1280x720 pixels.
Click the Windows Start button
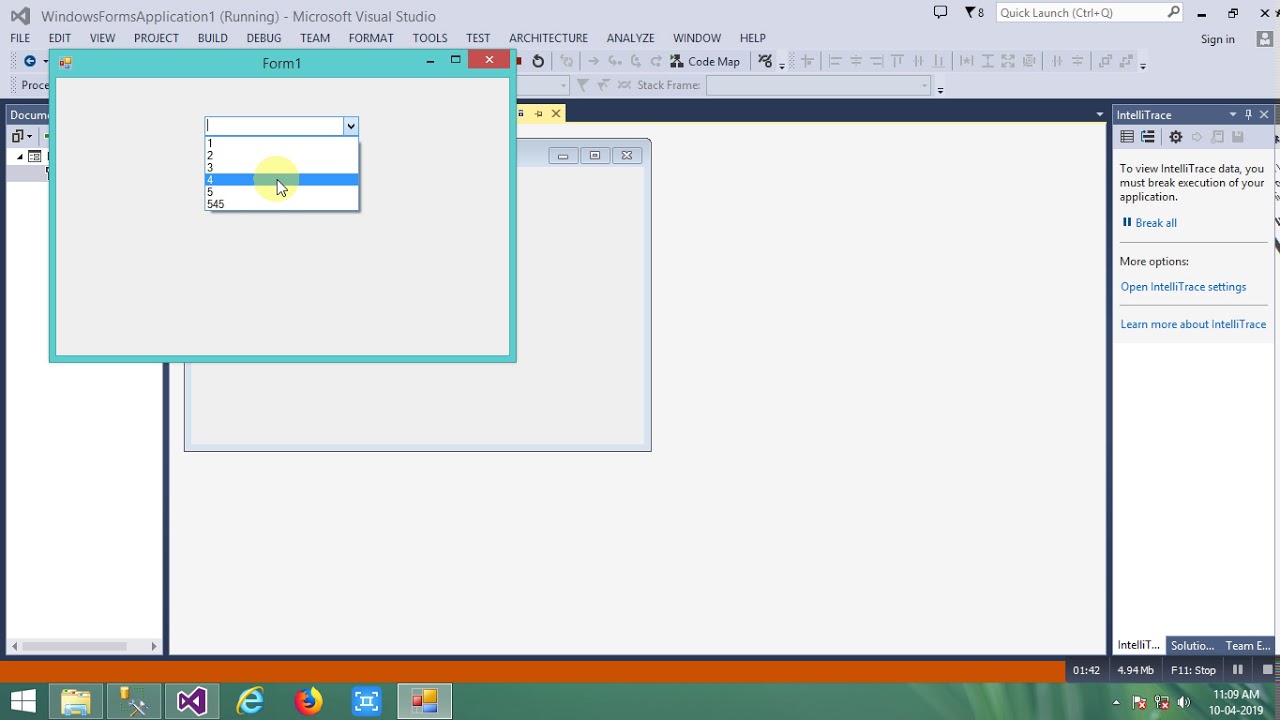[x=22, y=701]
